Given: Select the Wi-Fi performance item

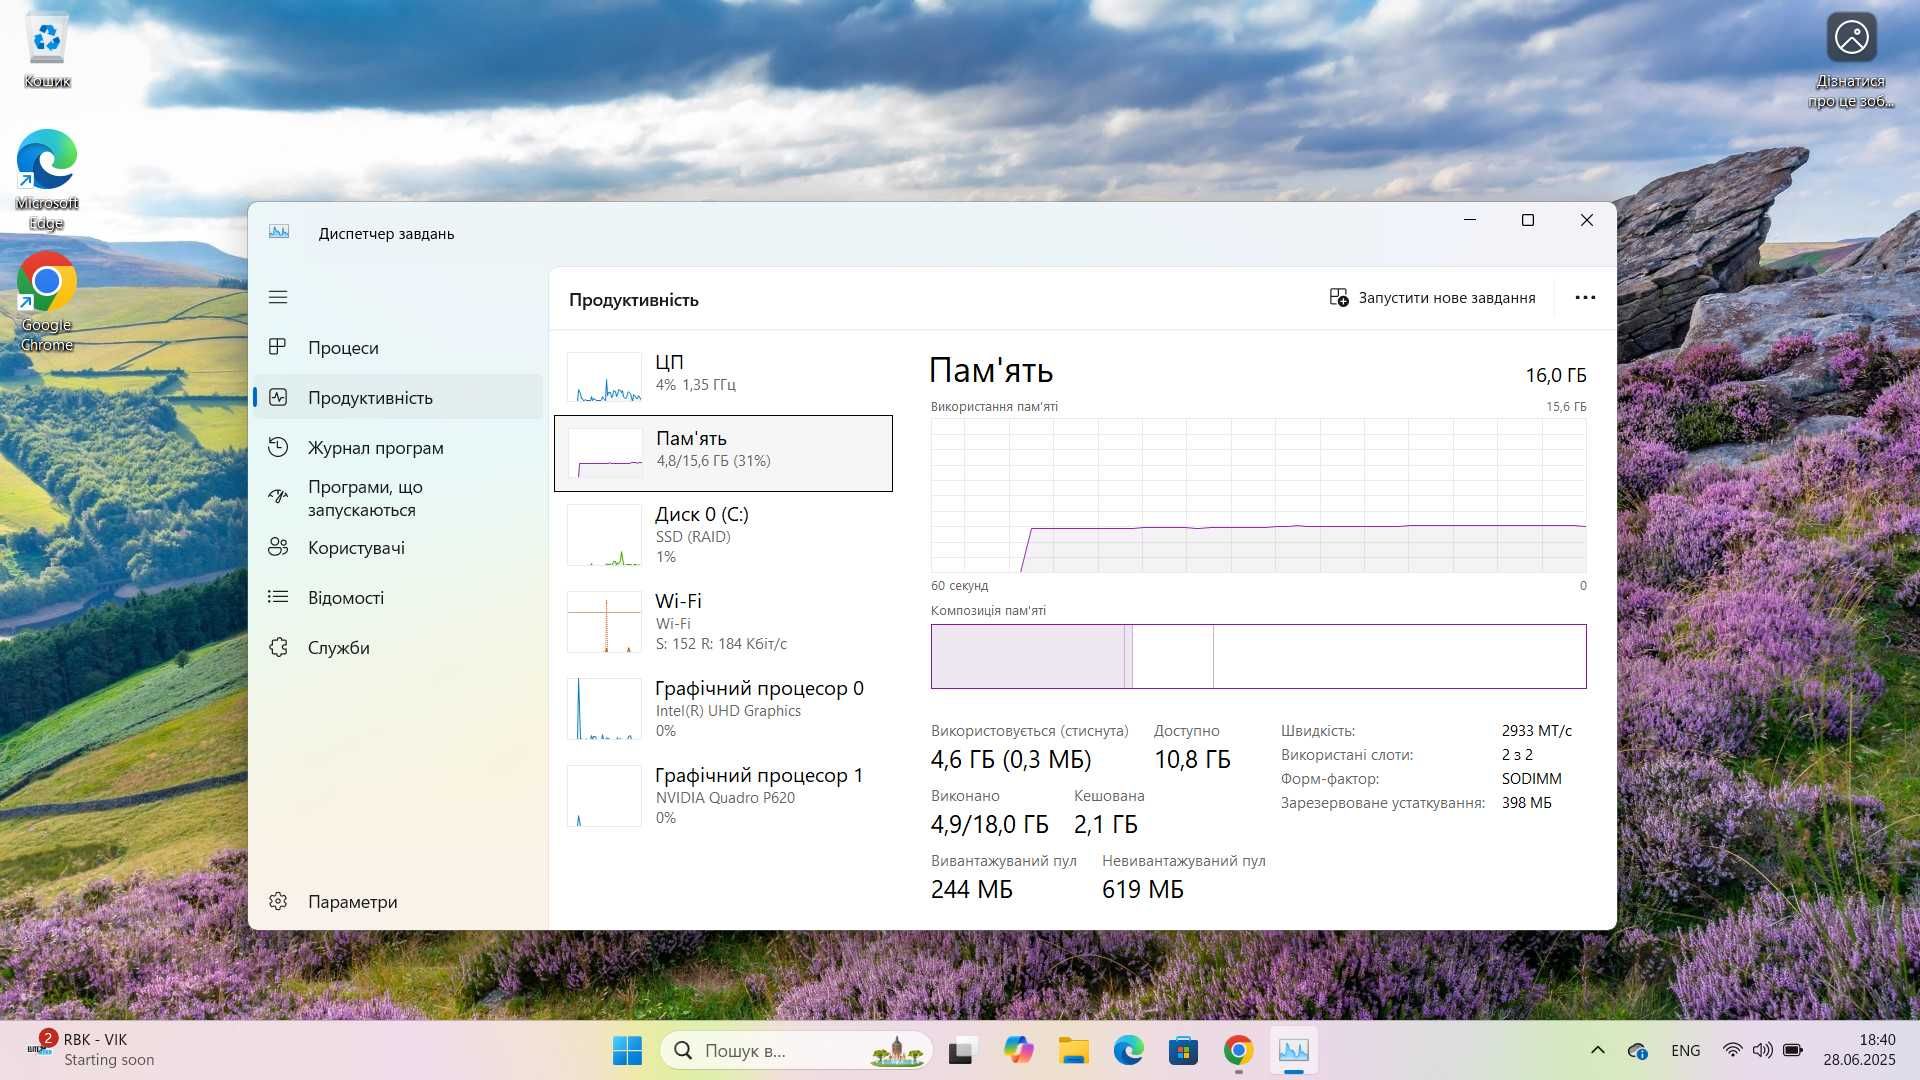Looking at the screenshot, I should (x=723, y=622).
